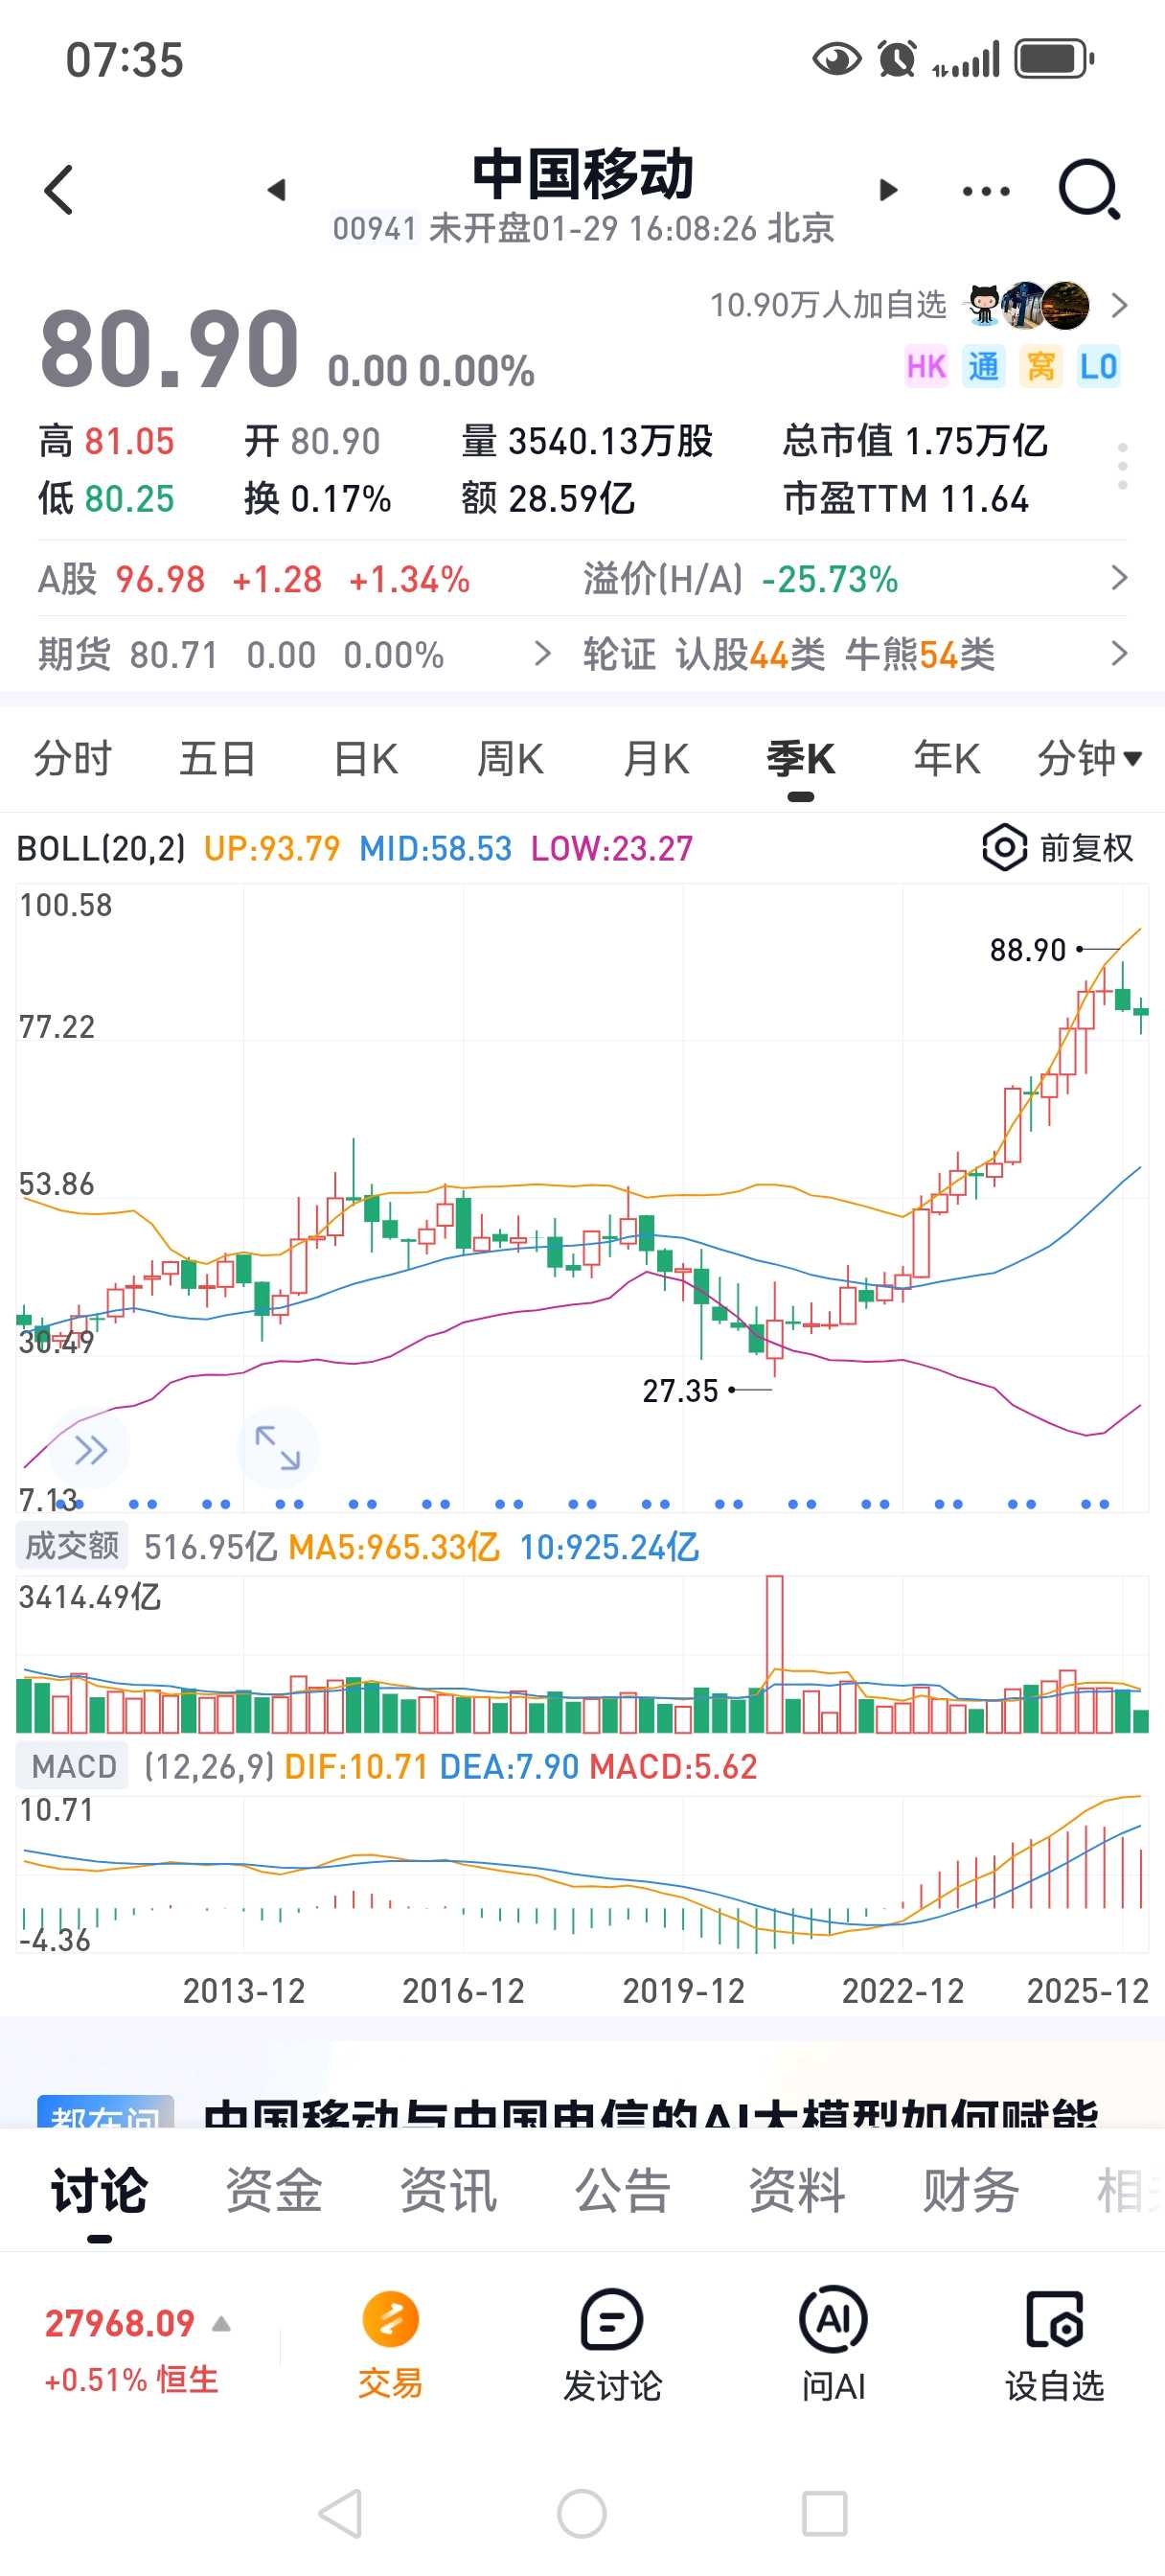Open watchlist followers chevron
The height and width of the screenshot is (2576, 1165).
pyautogui.click(x=1119, y=305)
